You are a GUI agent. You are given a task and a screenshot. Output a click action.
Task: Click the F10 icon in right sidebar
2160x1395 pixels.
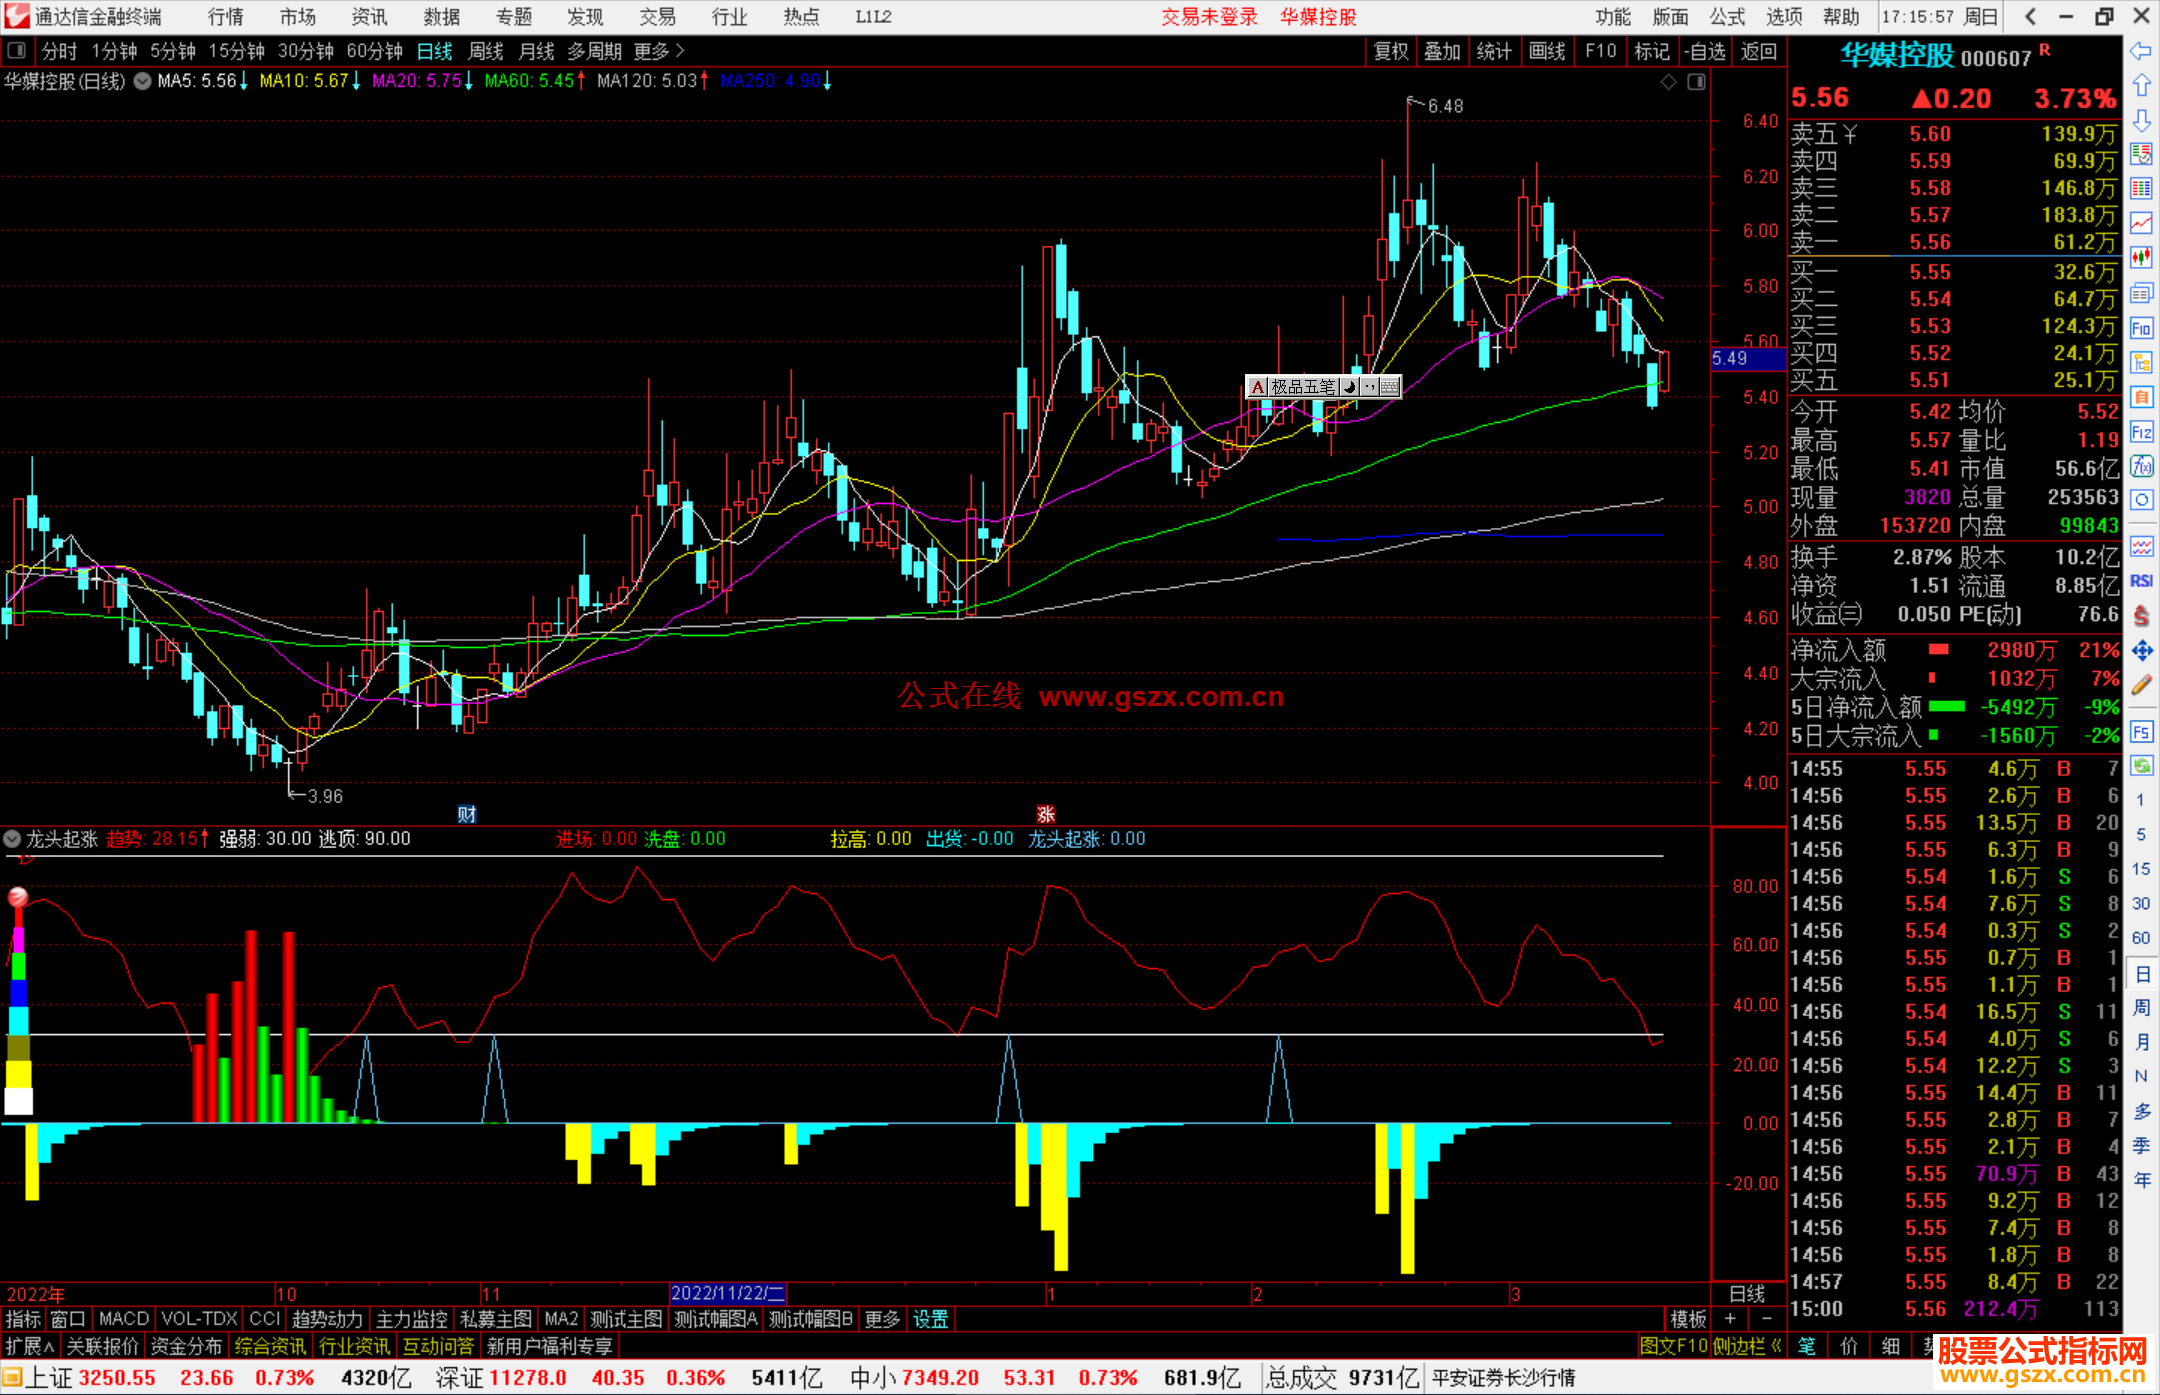point(2141,328)
